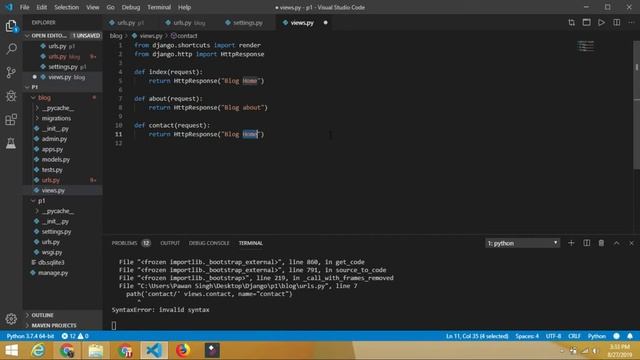Click the editor minimap preview
Image resolution: width=640 pixels, height=360 pixels.
click(586, 46)
